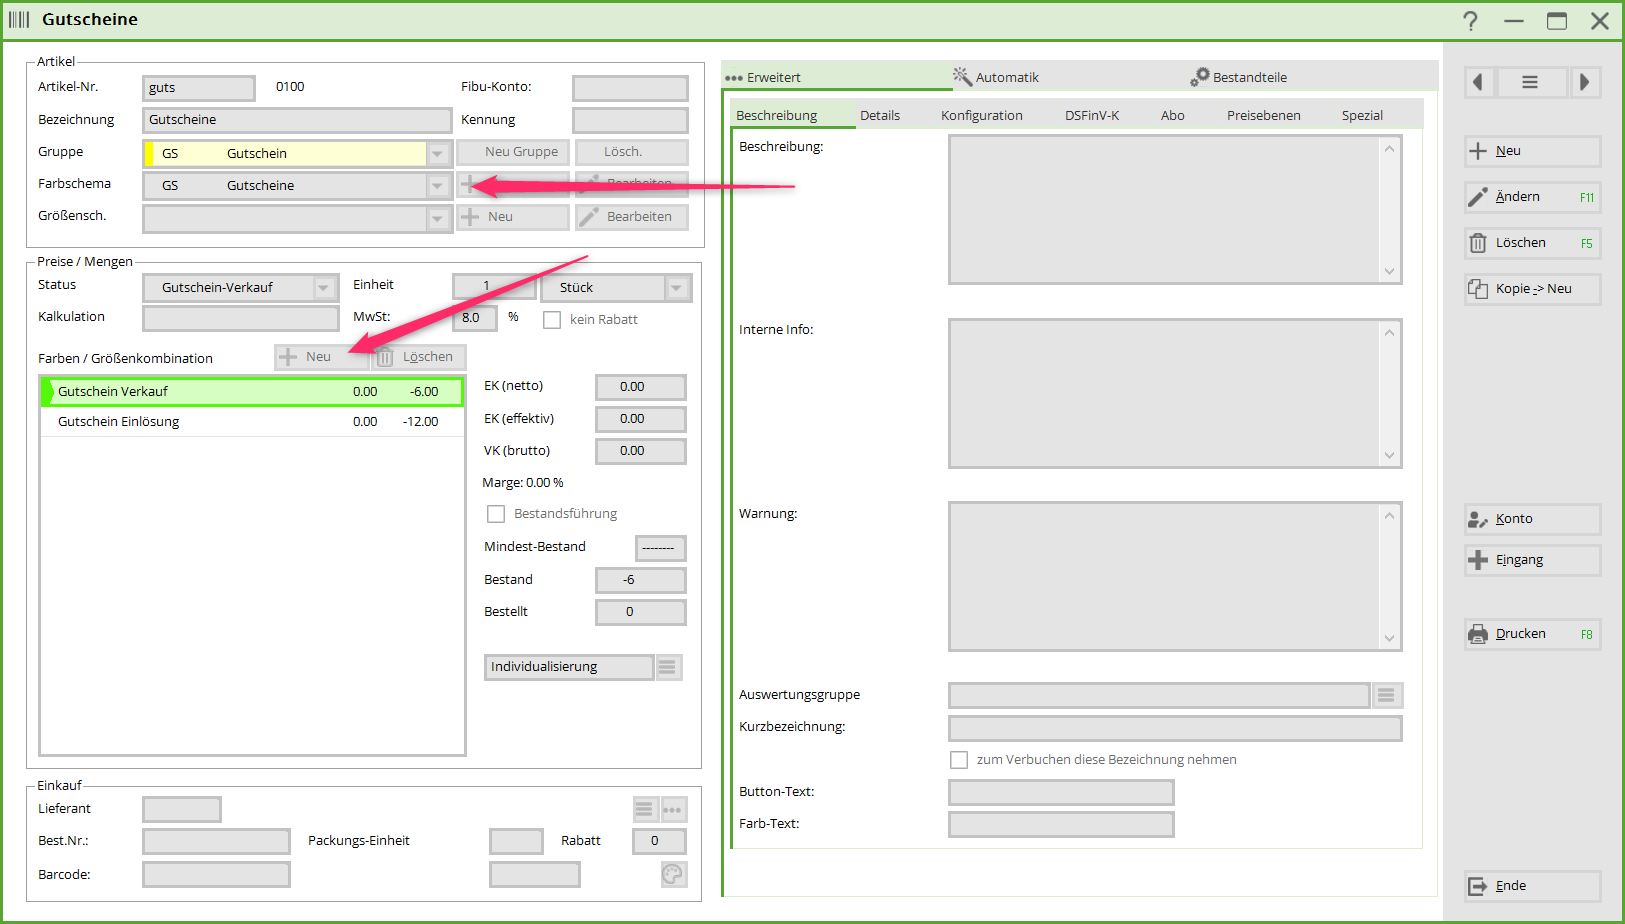
Task: Switch to the Konfiguration tab
Action: point(981,116)
